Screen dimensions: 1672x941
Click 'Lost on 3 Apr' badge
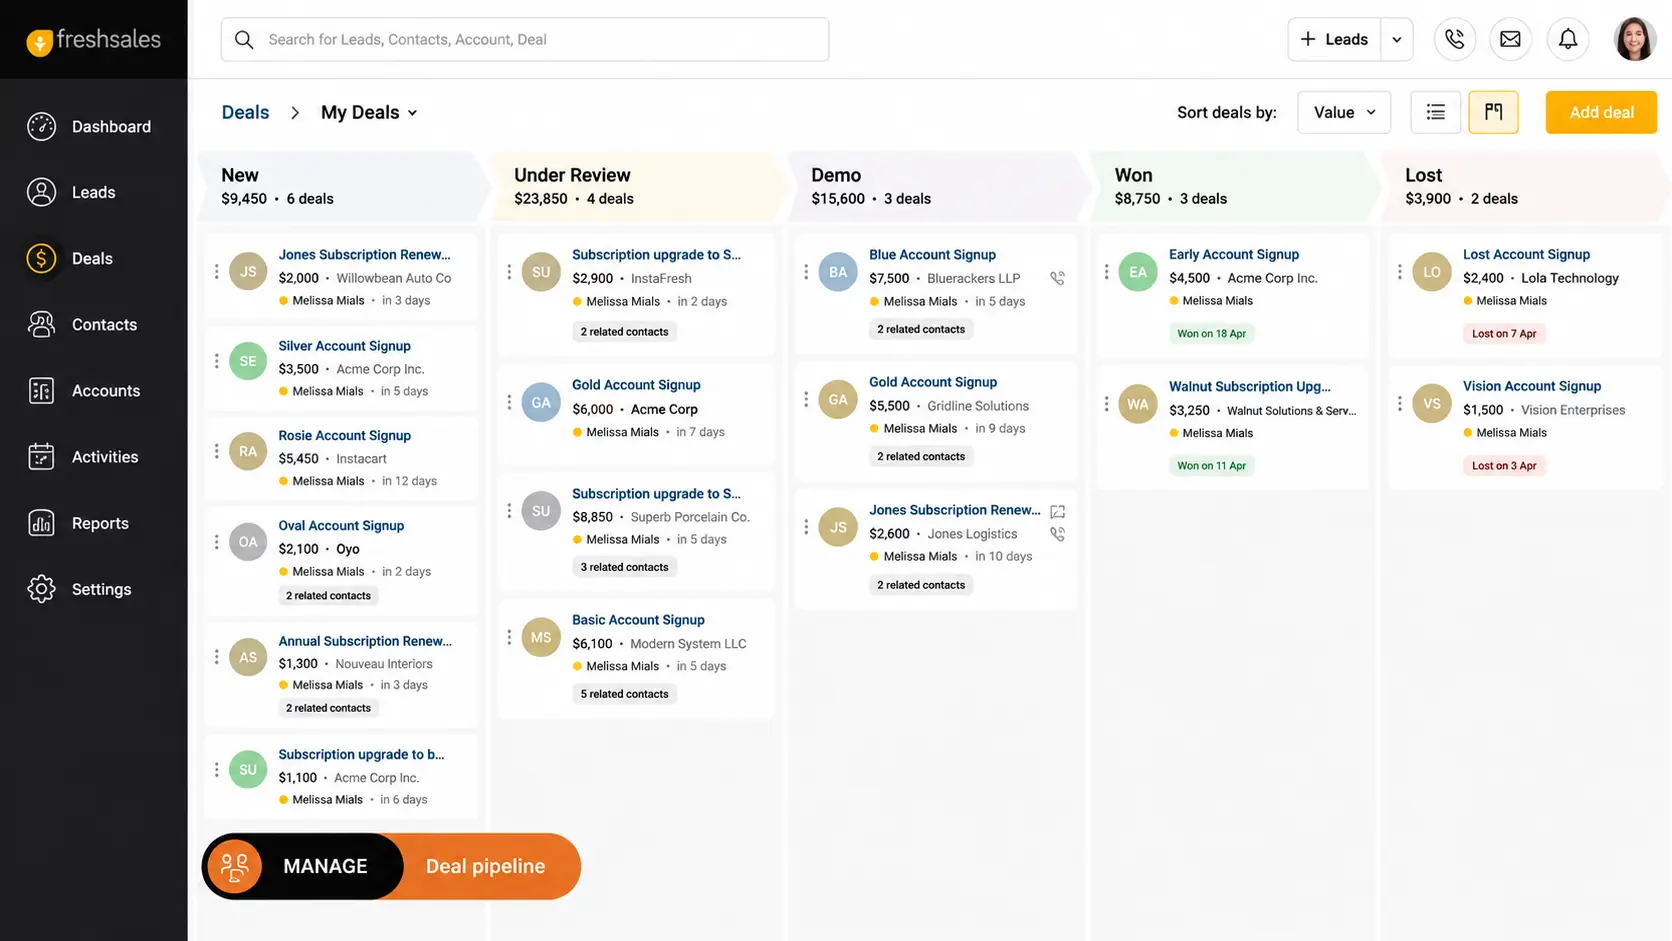tap(1504, 466)
